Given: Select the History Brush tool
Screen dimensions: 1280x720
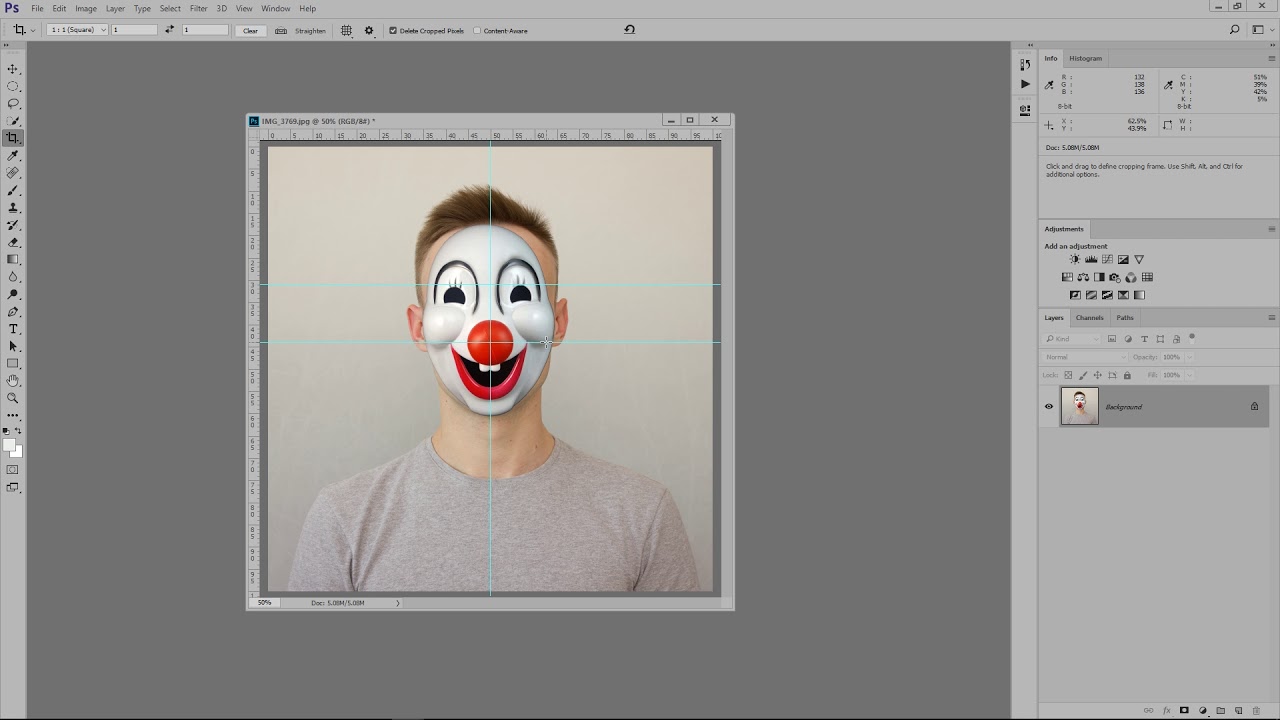Looking at the screenshot, I should click(13, 225).
